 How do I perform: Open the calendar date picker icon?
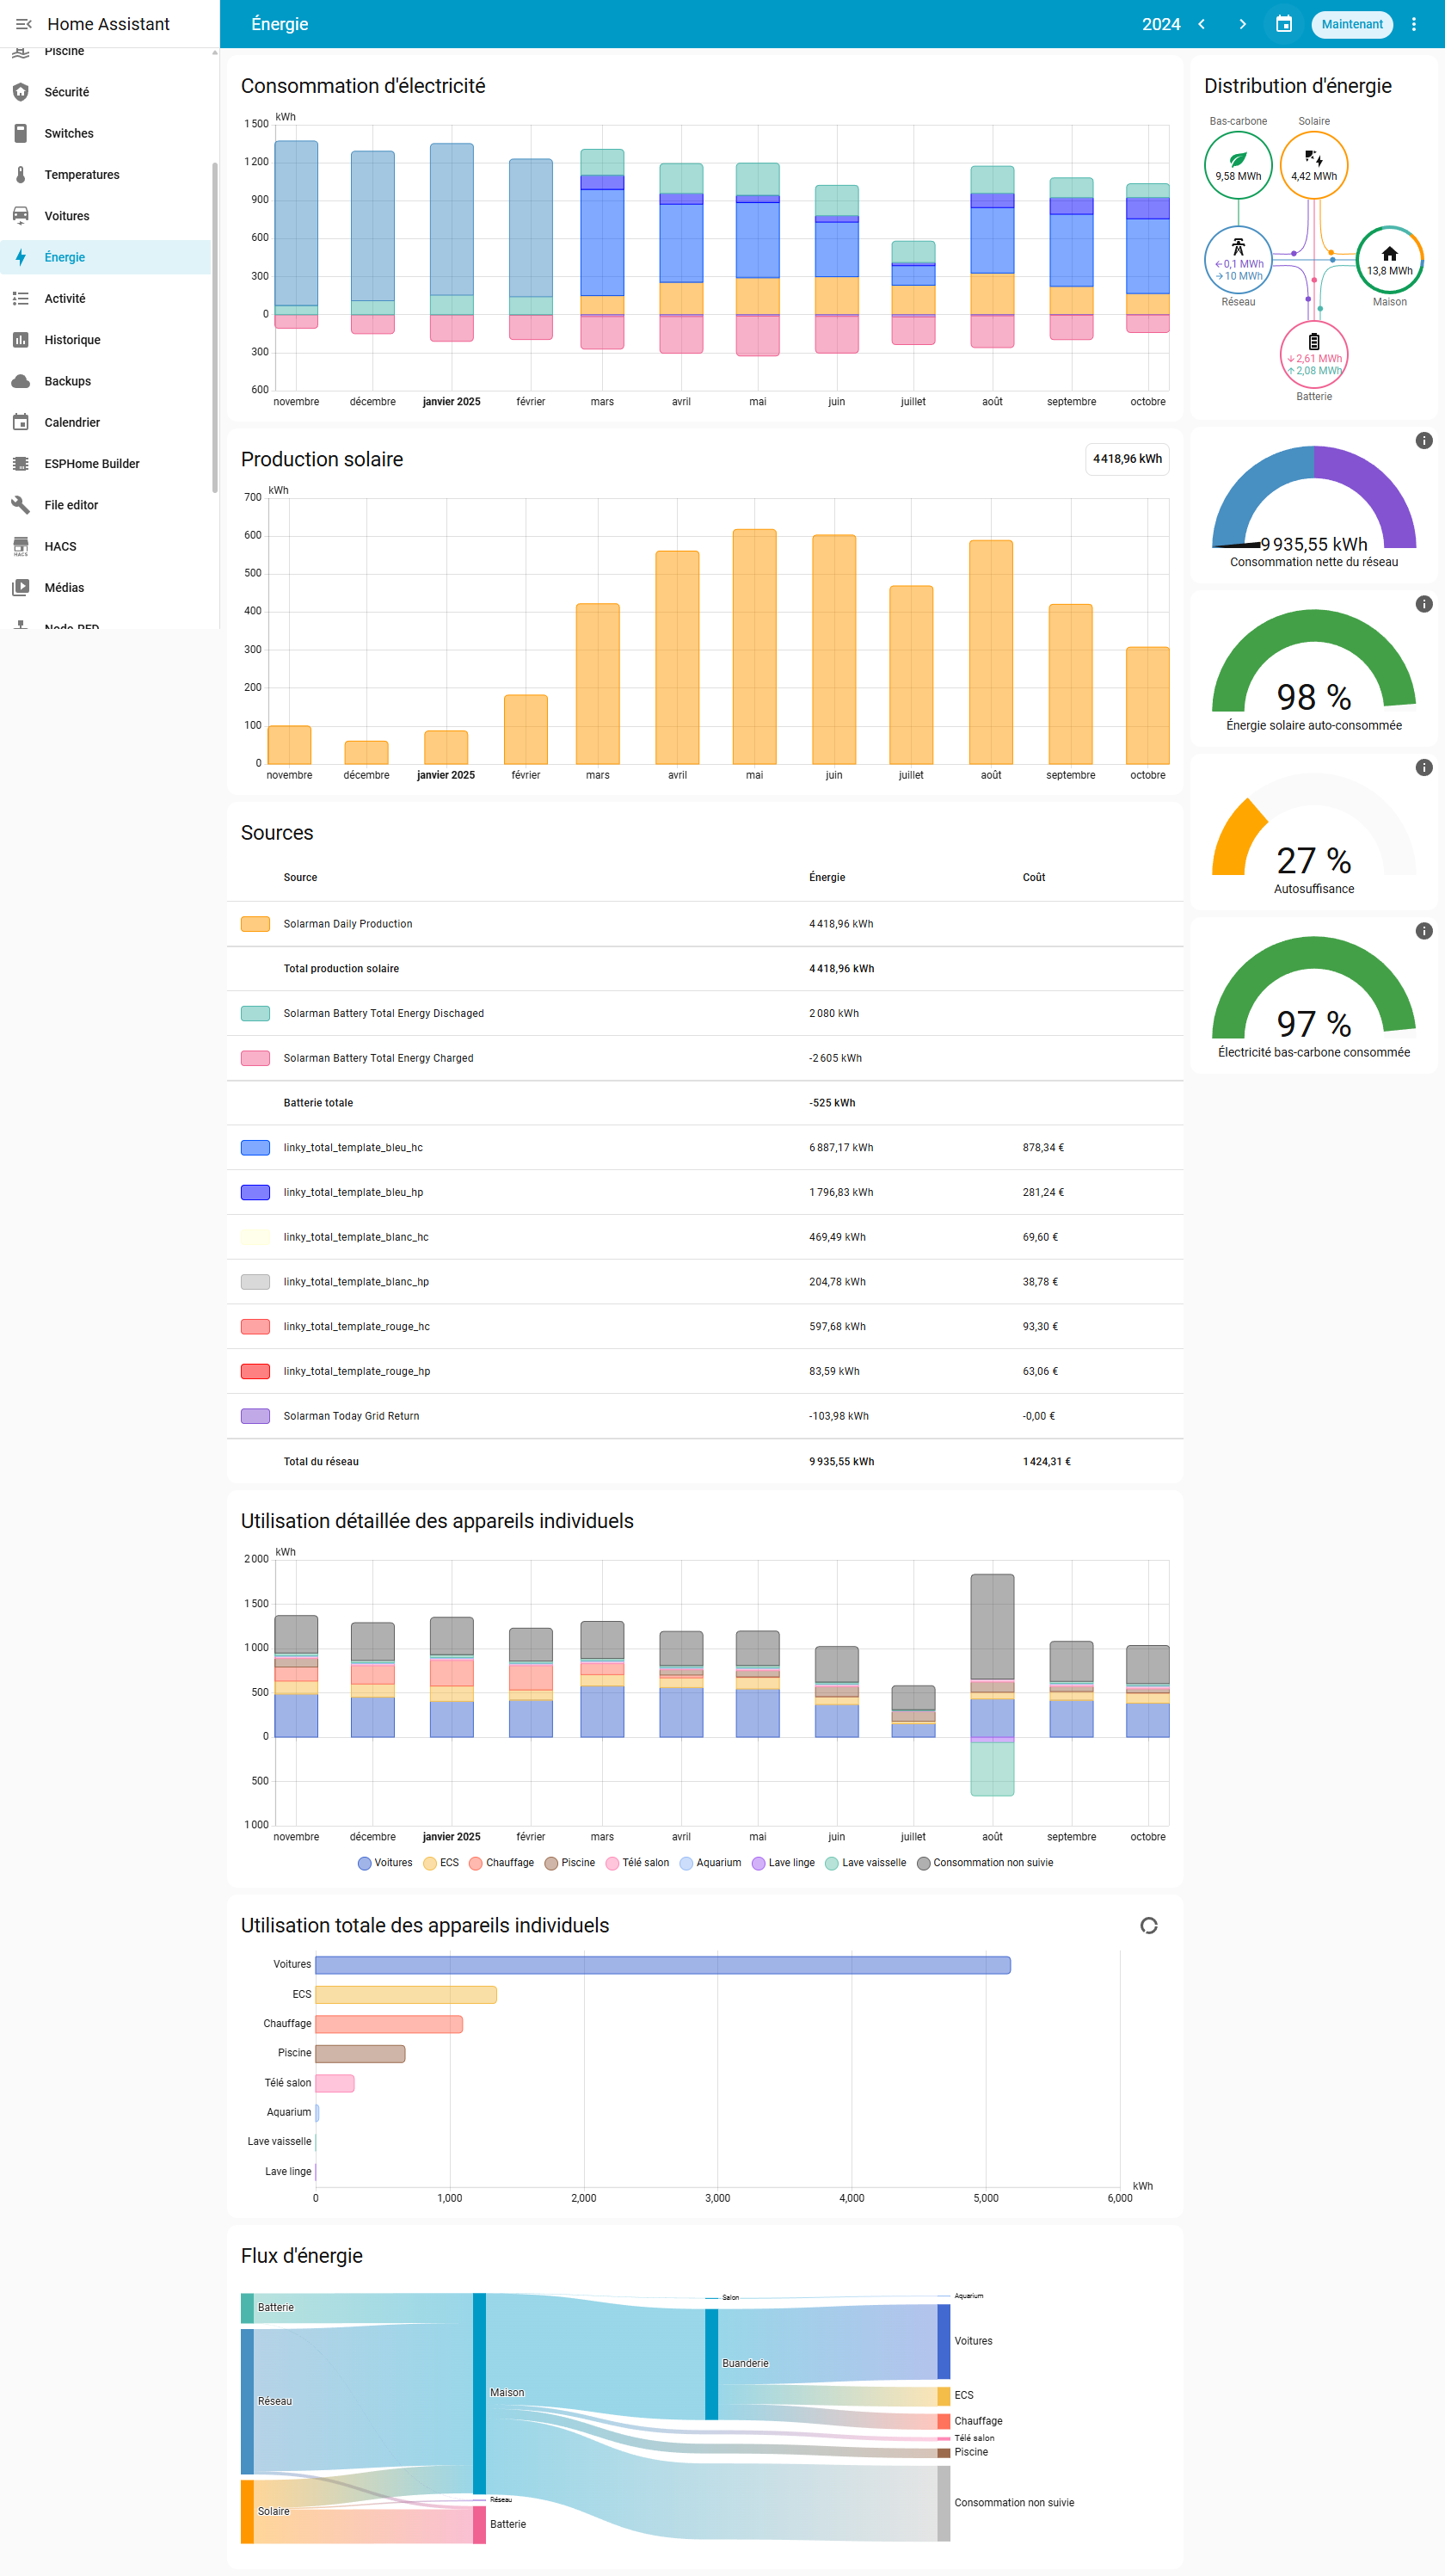tap(1284, 24)
